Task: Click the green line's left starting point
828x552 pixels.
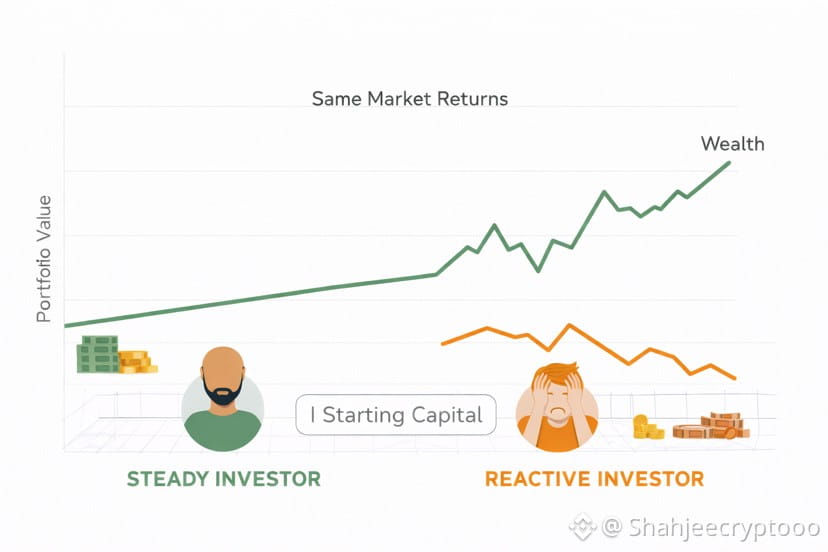Action: 66,326
